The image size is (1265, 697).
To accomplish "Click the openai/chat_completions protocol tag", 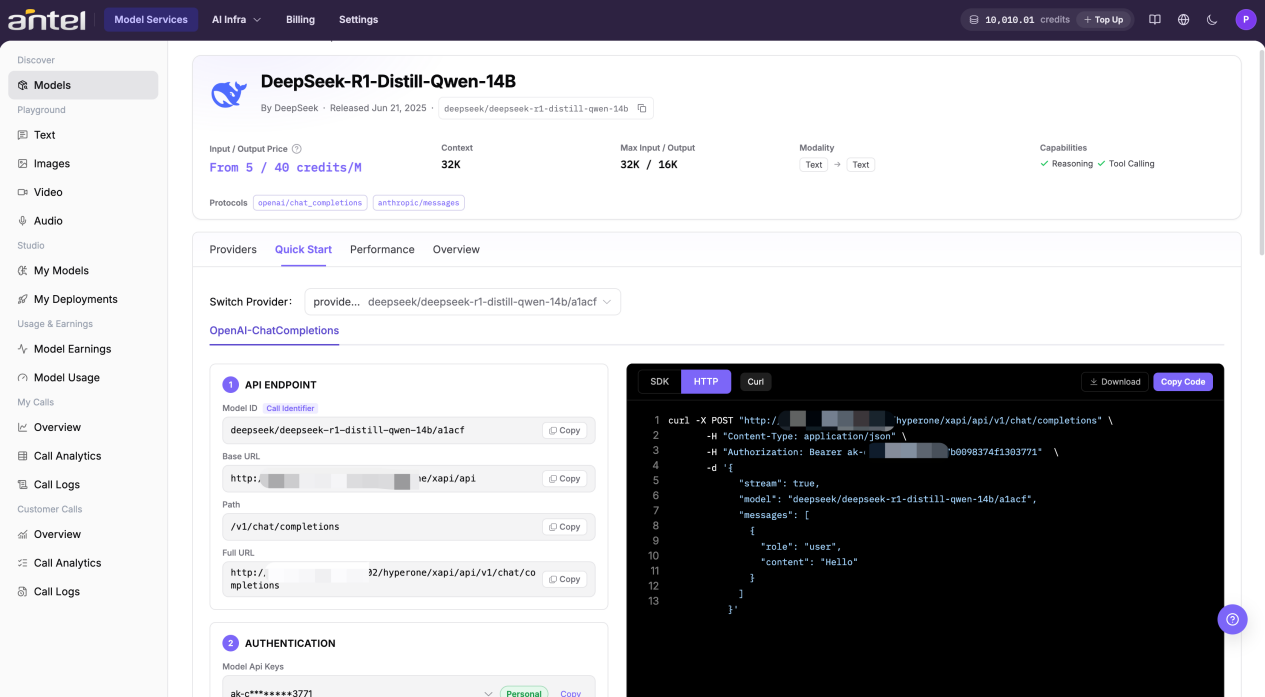I will [310, 202].
